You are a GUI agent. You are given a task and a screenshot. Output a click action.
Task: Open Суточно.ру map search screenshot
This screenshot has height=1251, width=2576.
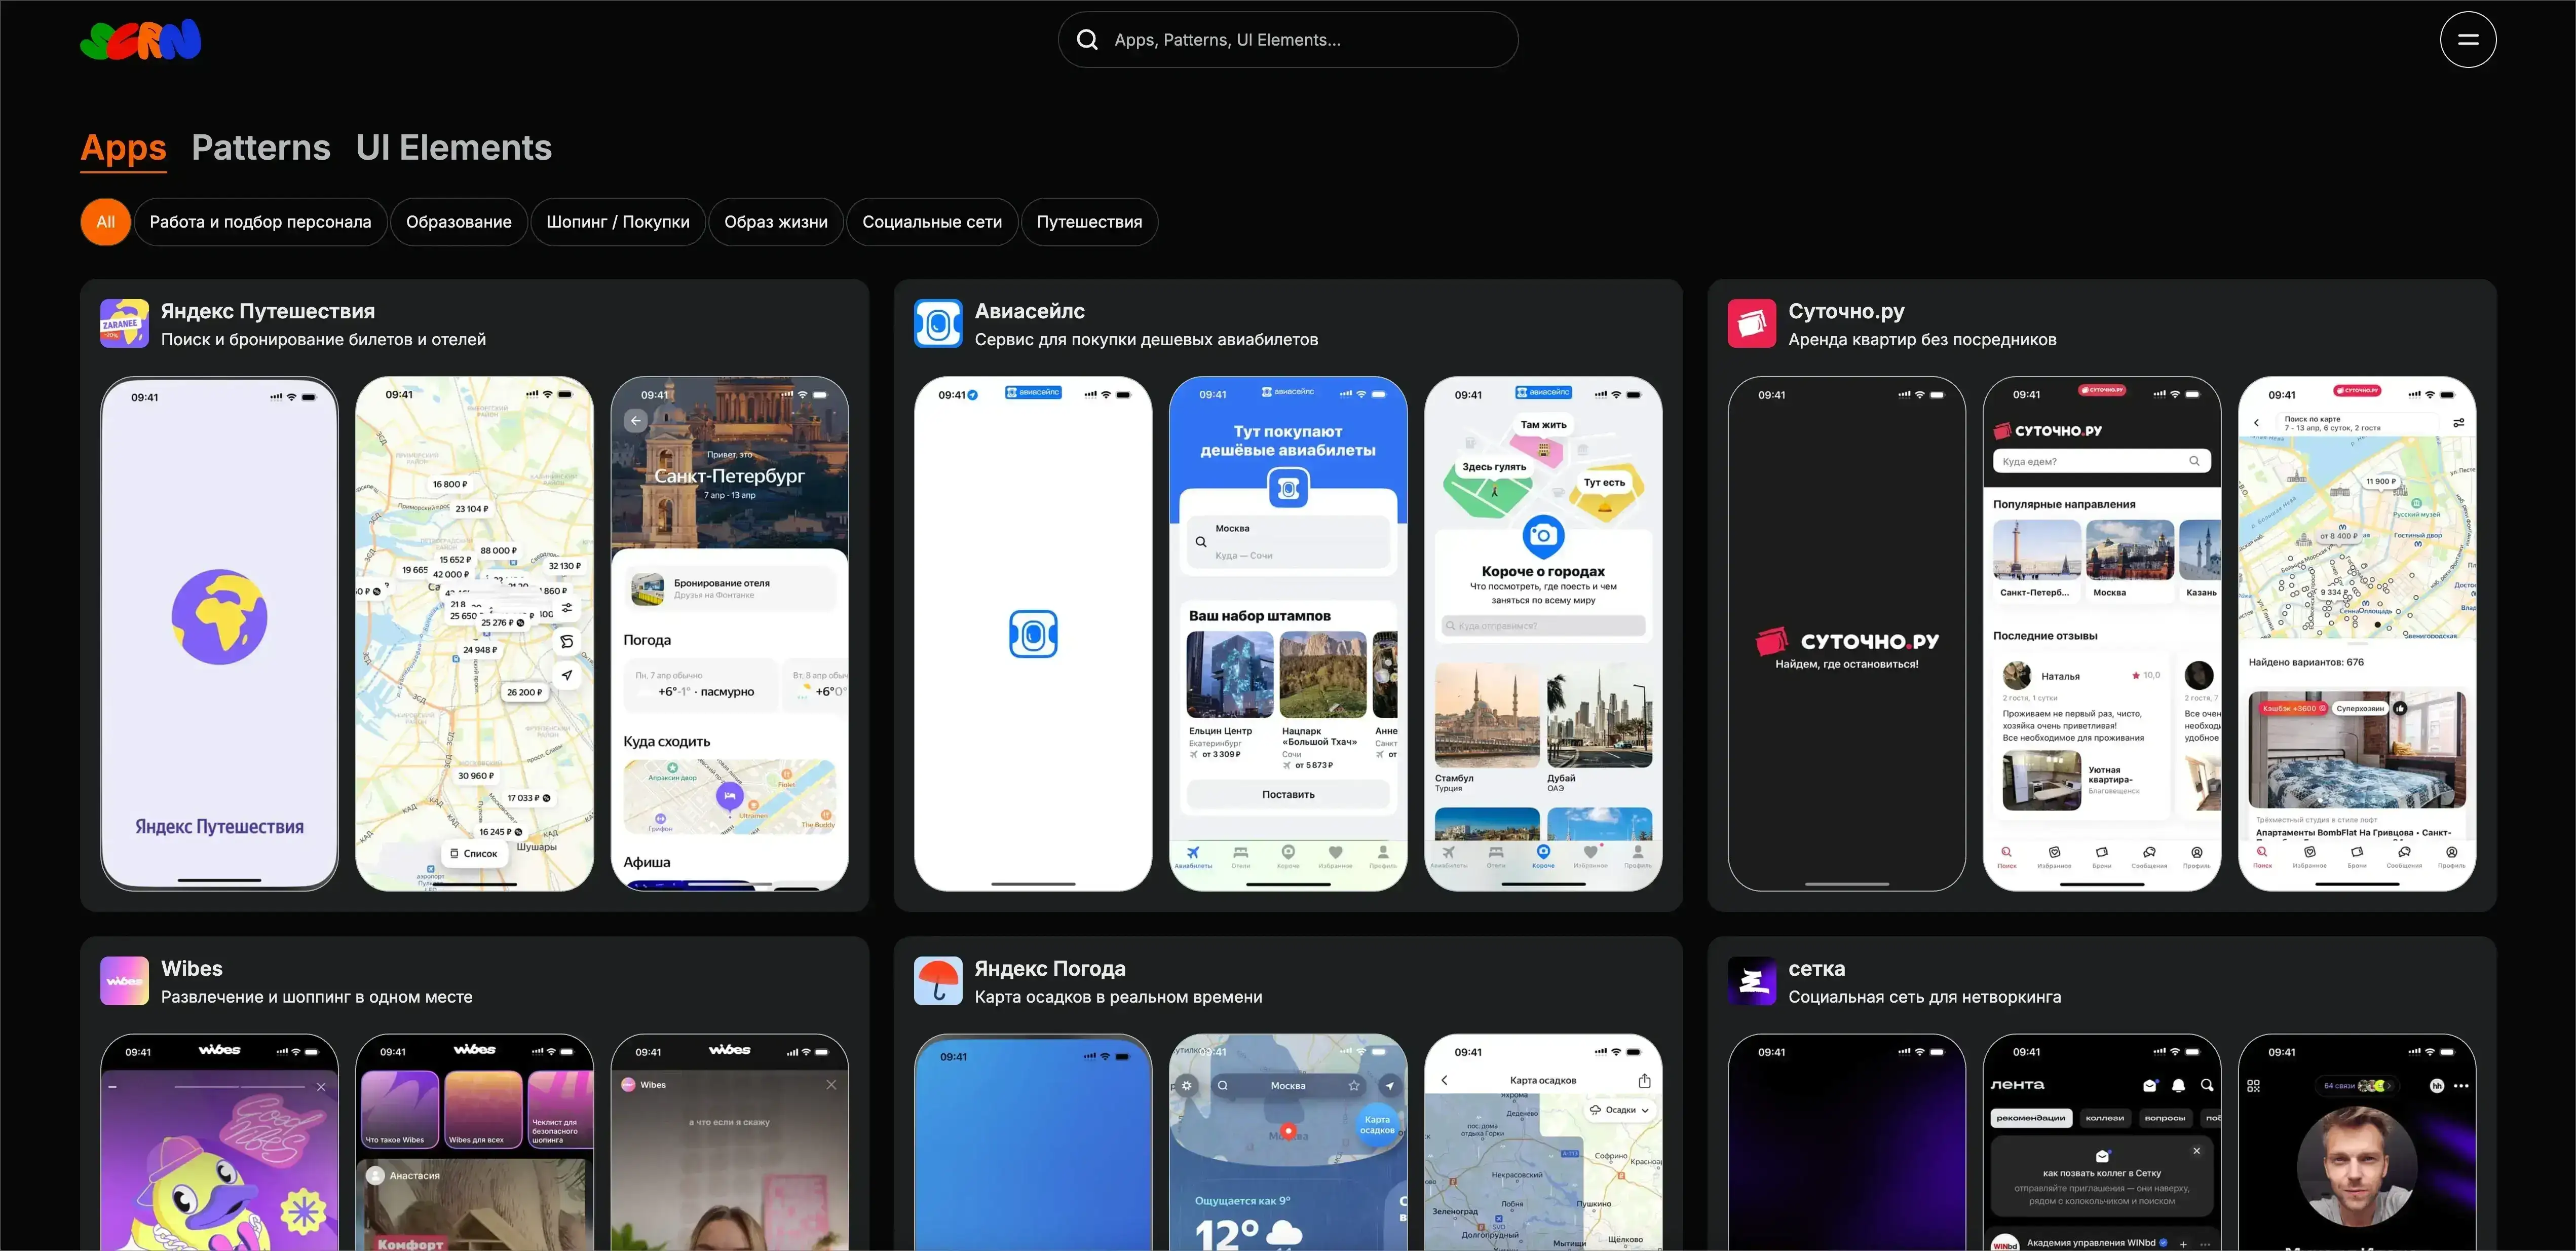tap(2357, 634)
